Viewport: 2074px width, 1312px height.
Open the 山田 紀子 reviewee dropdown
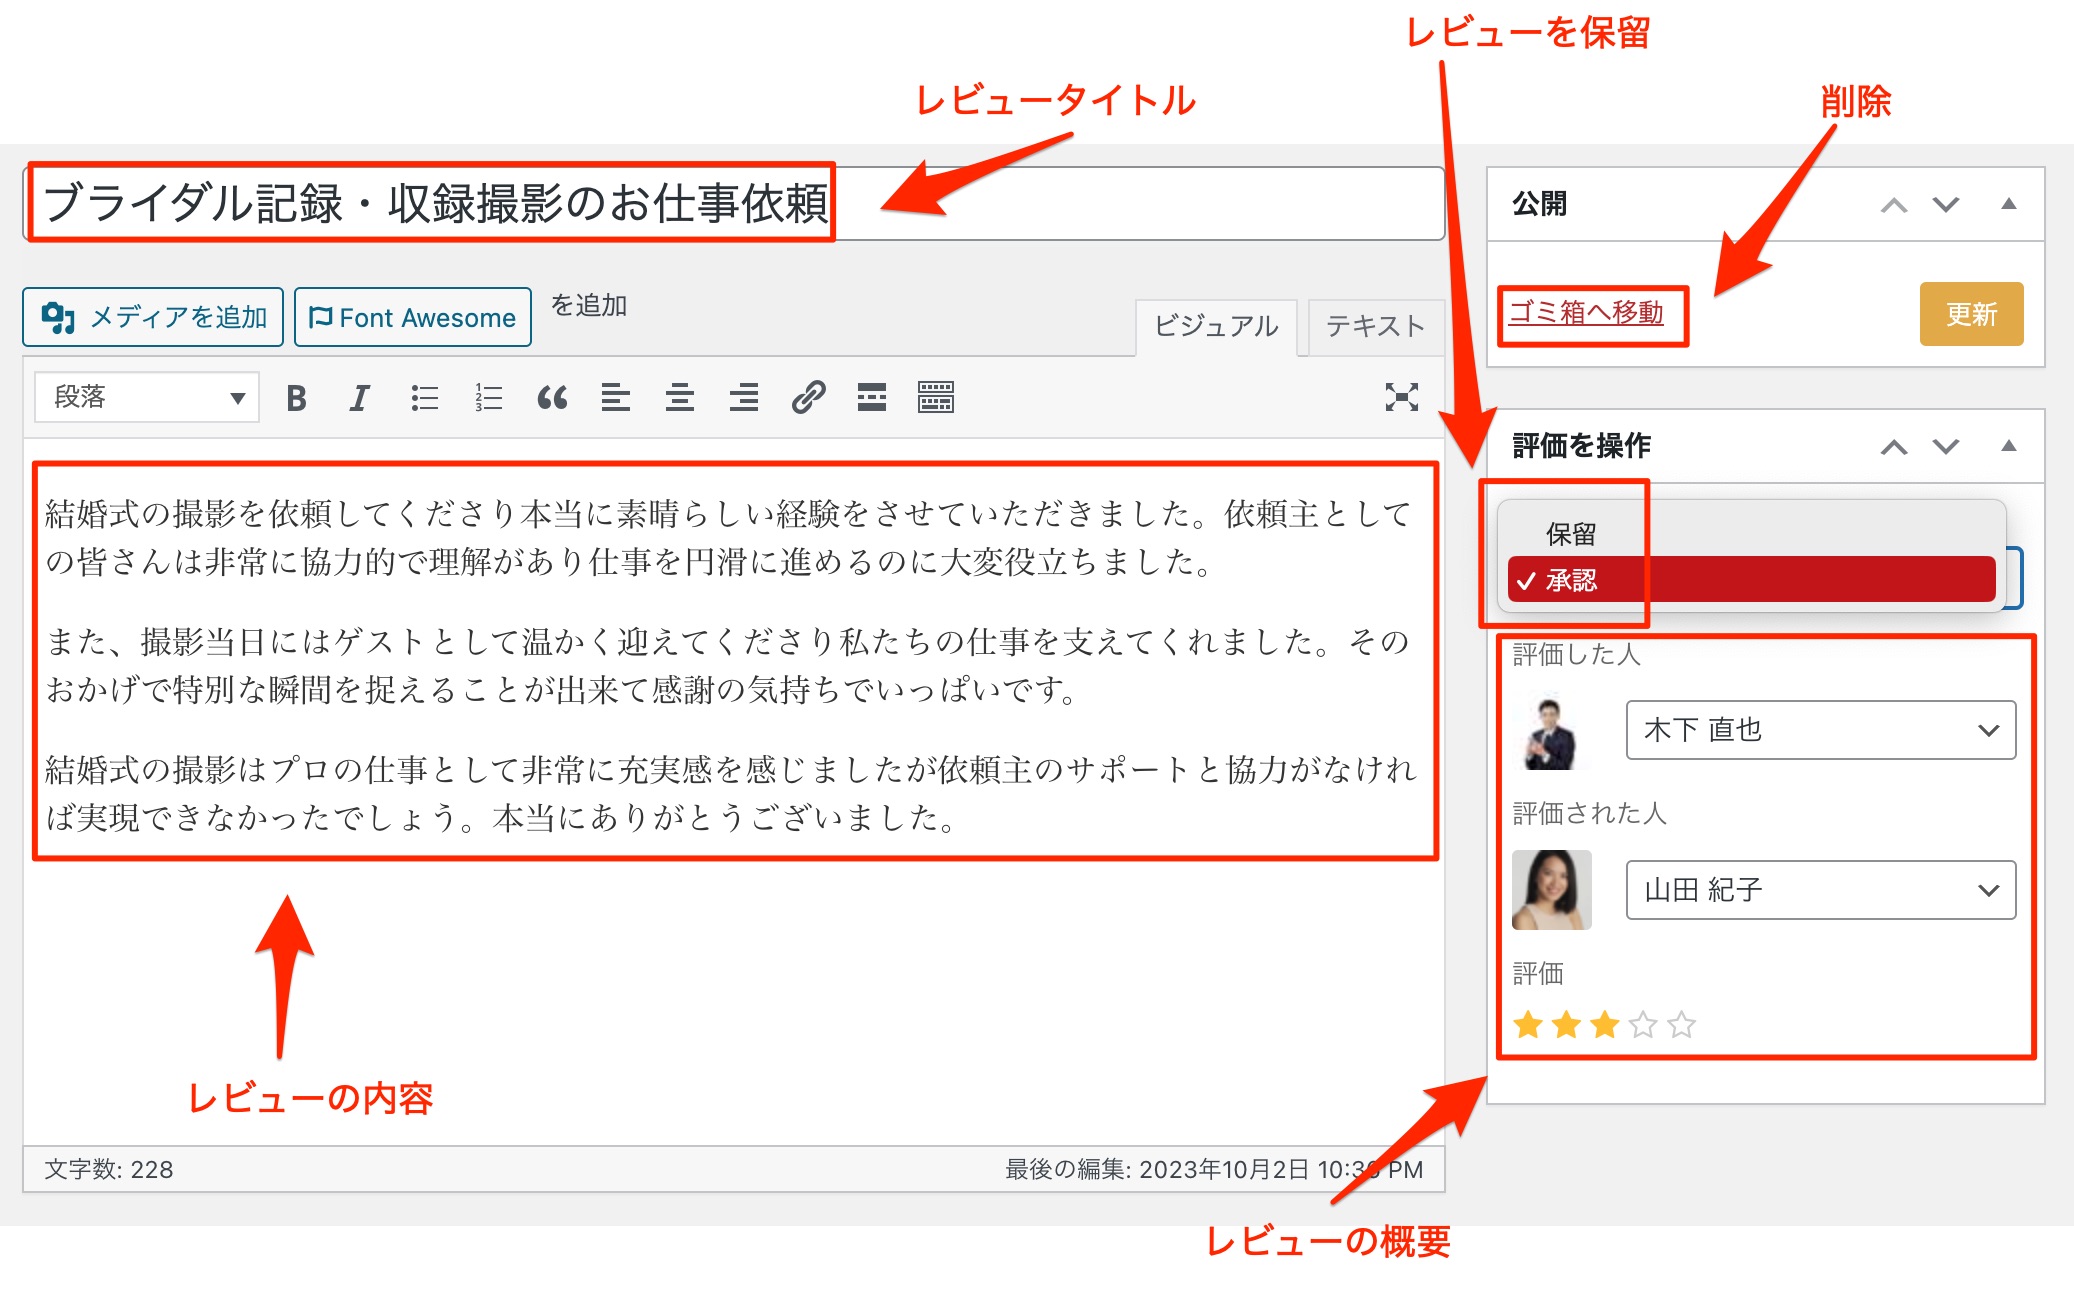click(1820, 890)
